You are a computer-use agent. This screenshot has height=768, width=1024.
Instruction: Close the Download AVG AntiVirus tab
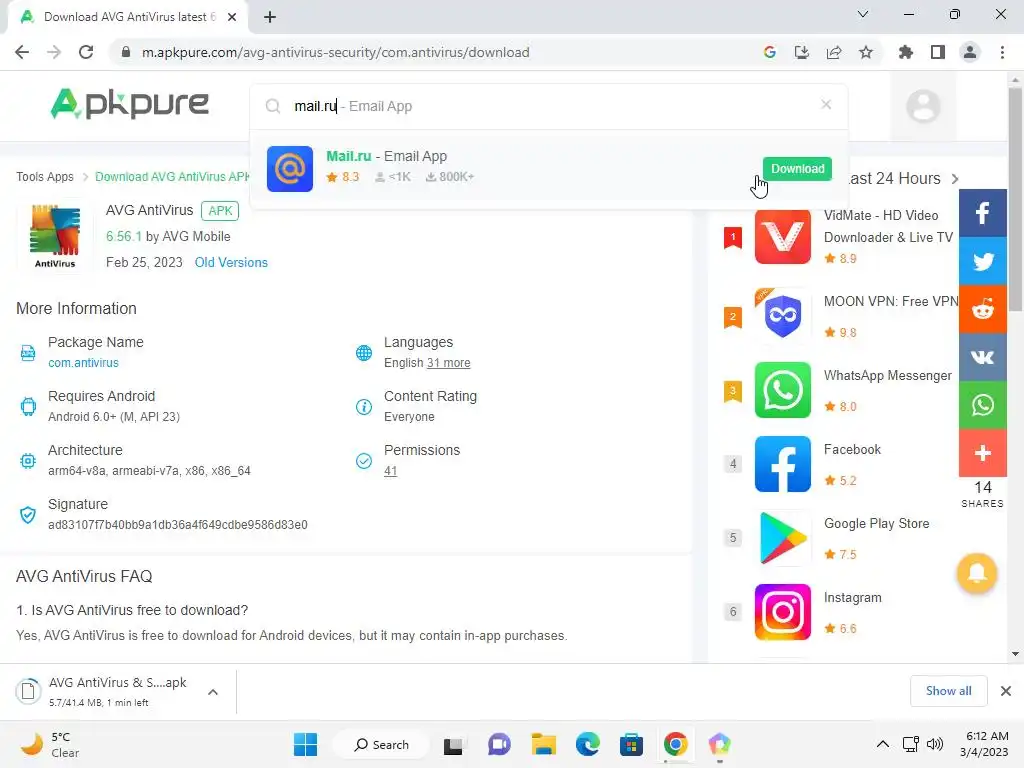point(232,17)
